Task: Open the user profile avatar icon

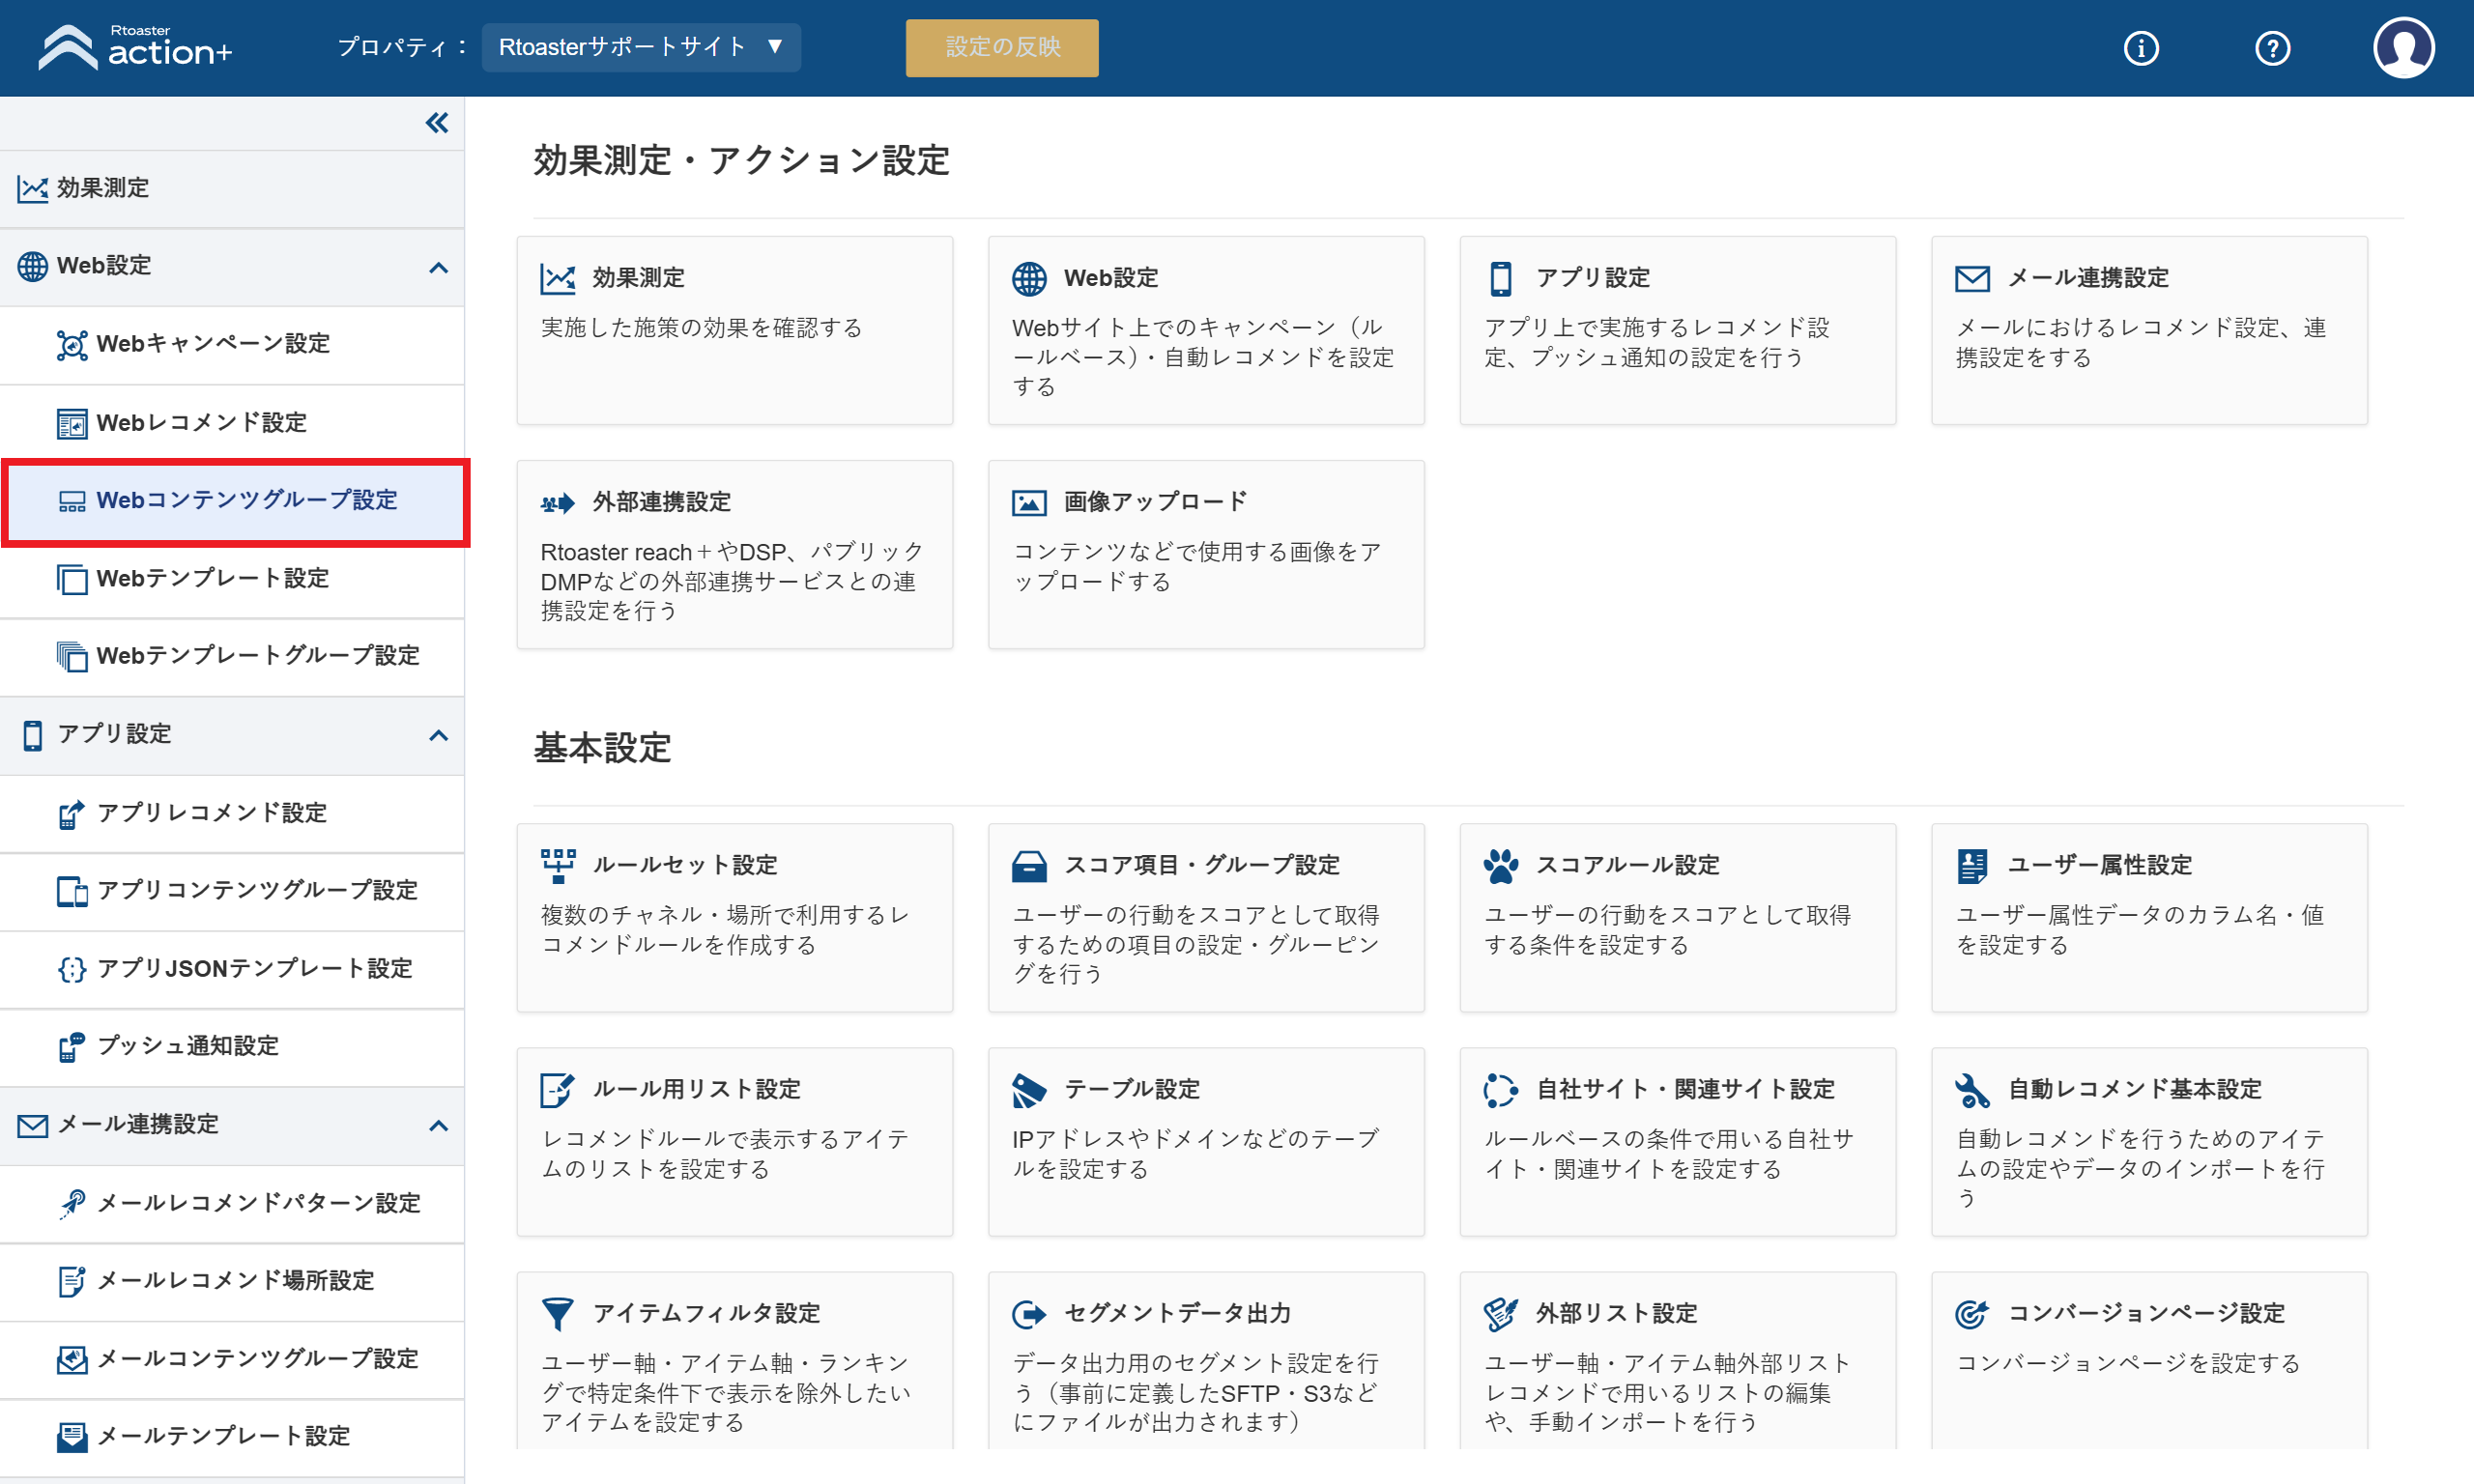Action: [x=2403, y=47]
